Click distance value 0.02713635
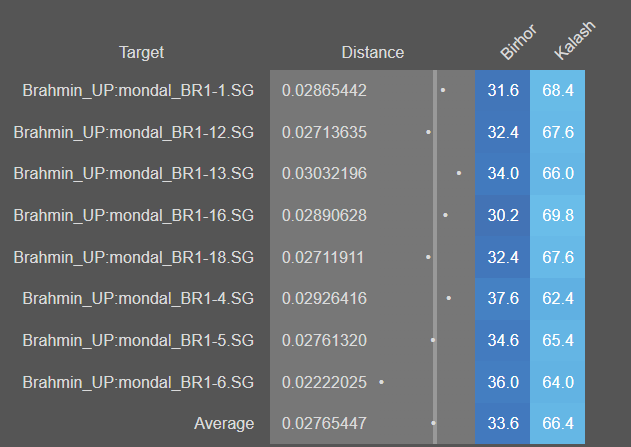The width and height of the screenshot is (631, 447). point(324,132)
